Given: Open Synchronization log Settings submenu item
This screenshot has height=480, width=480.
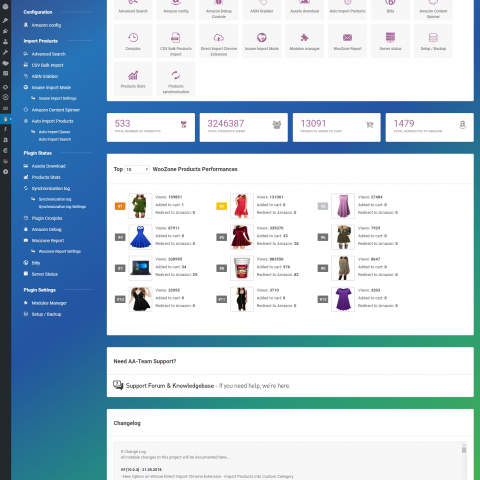Looking at the screenshot, I should 62,207.
